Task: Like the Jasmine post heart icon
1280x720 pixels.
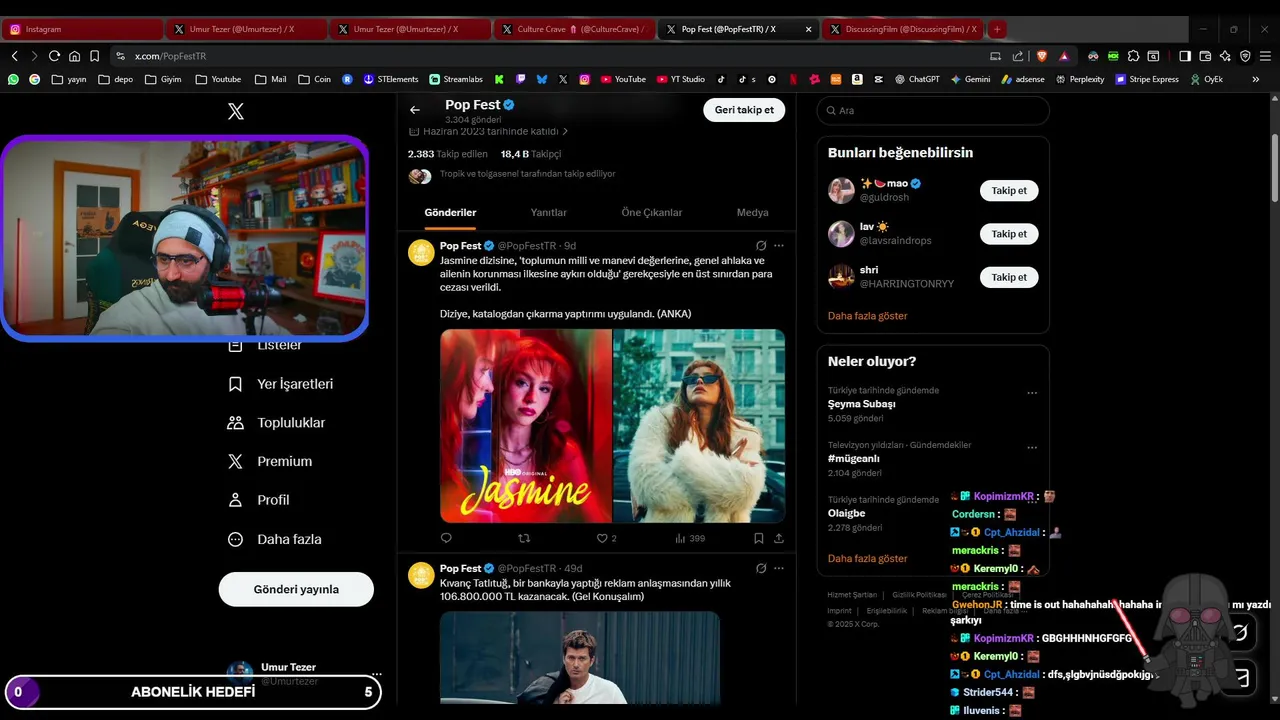Action: [x=602, y=538]
